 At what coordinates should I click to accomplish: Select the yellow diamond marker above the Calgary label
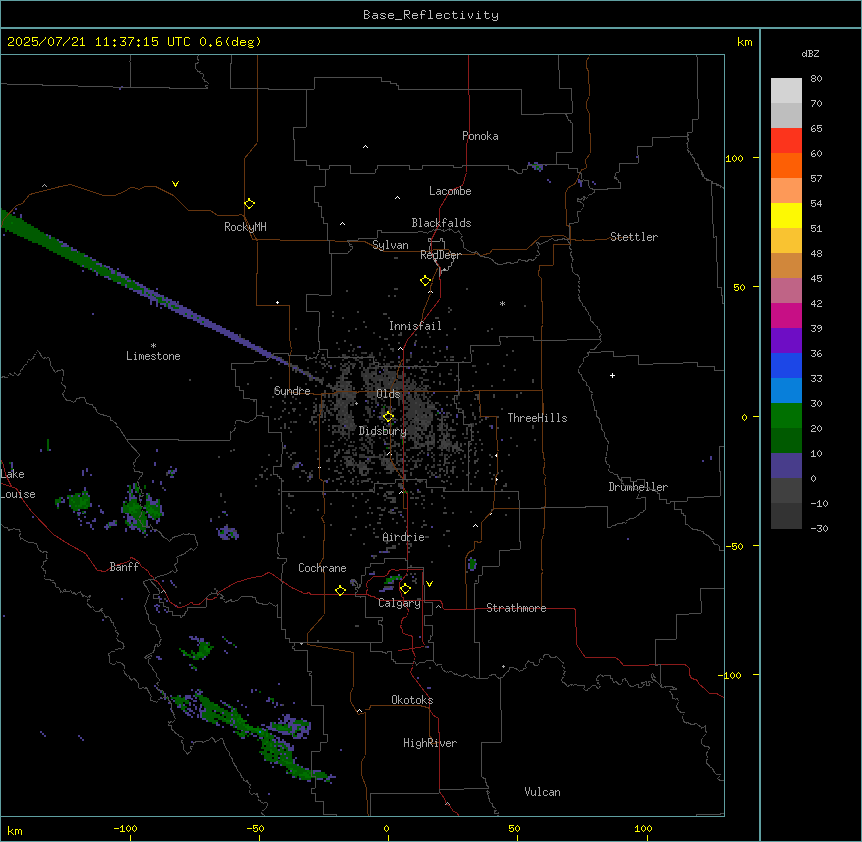click(x=405, y=589)
